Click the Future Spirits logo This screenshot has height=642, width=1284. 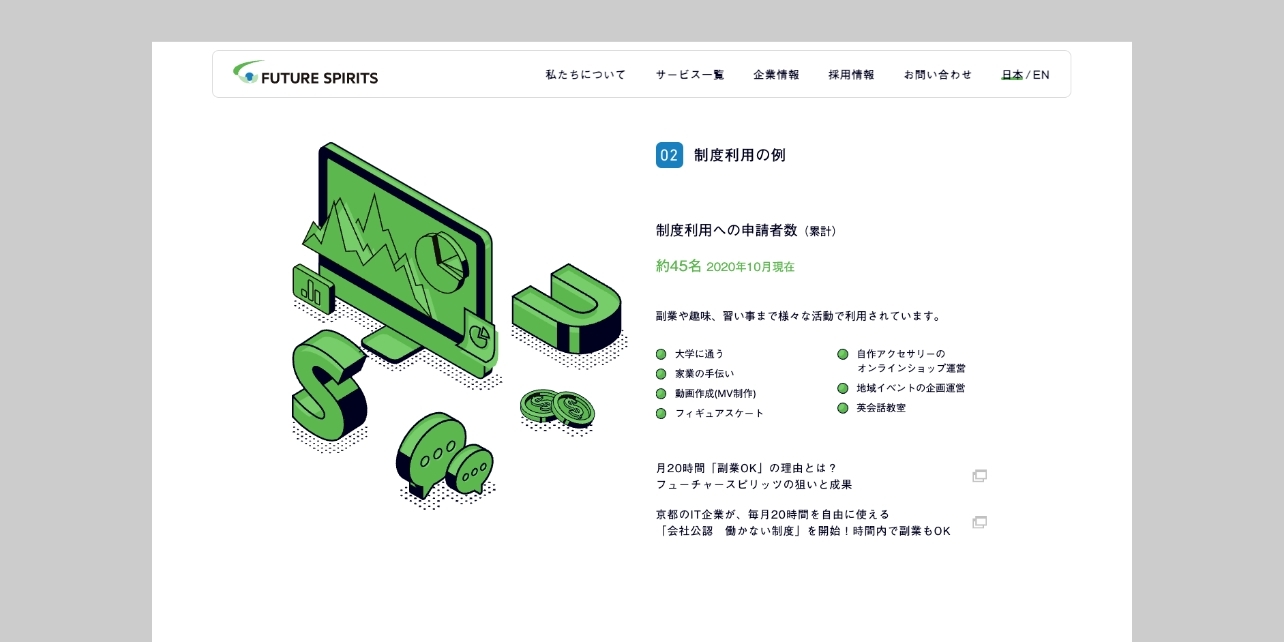[x=306, y=74]
